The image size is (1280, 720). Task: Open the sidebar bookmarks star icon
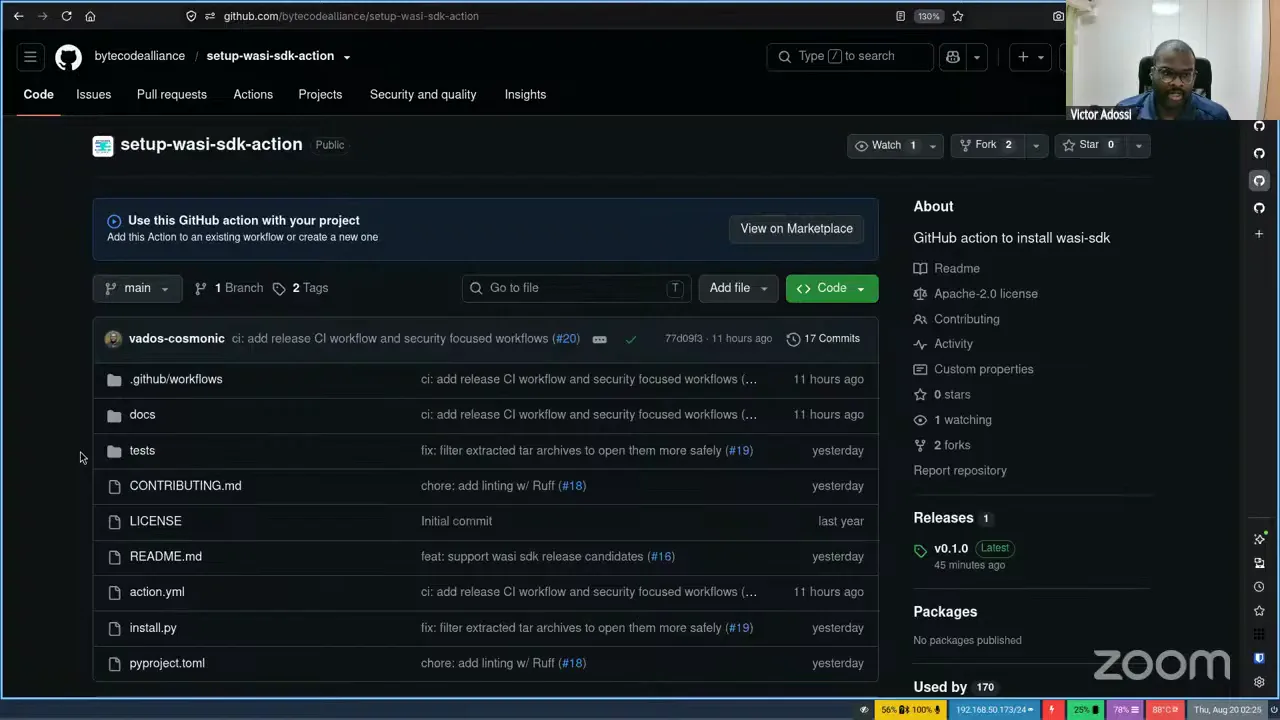1259,611
